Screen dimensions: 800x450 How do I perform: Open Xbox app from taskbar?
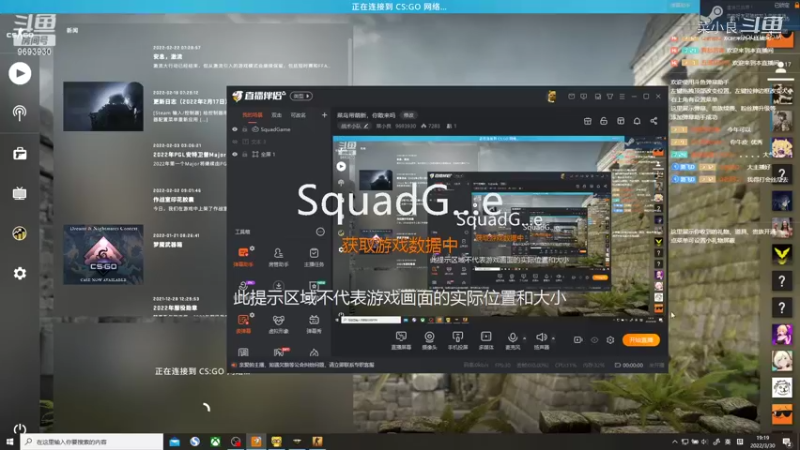click(x=215, y=441)
